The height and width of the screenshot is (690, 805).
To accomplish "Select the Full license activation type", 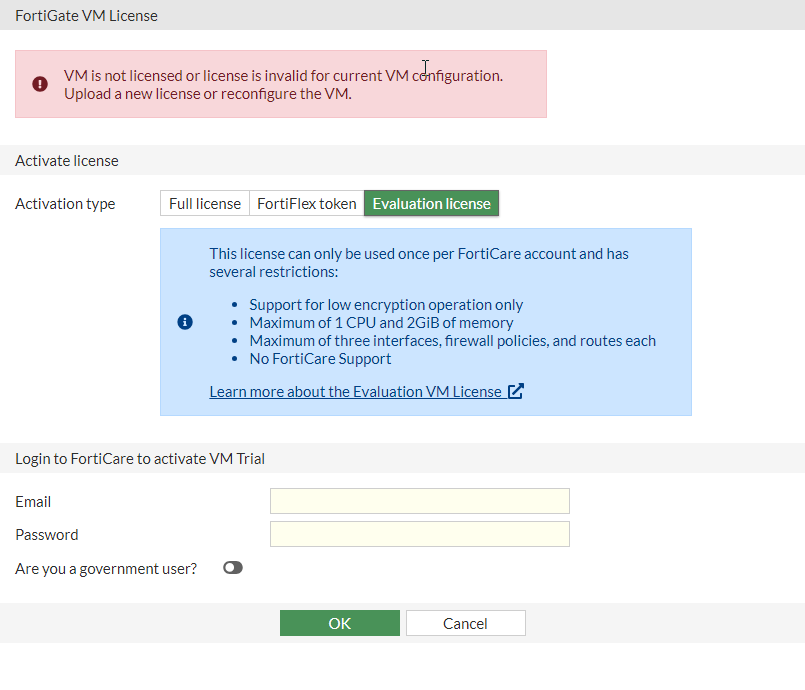I will point(205,203).
